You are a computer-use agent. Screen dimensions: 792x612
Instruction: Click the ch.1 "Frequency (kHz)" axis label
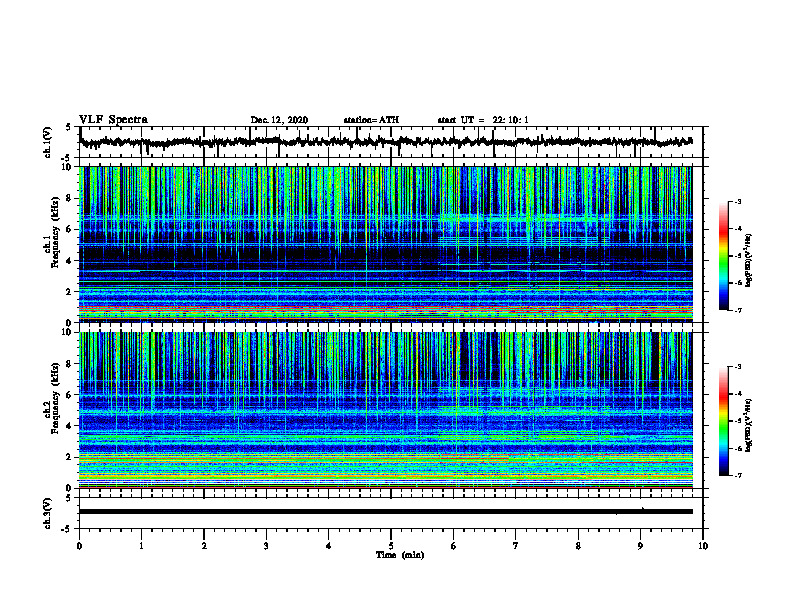(x=55, y=230)
